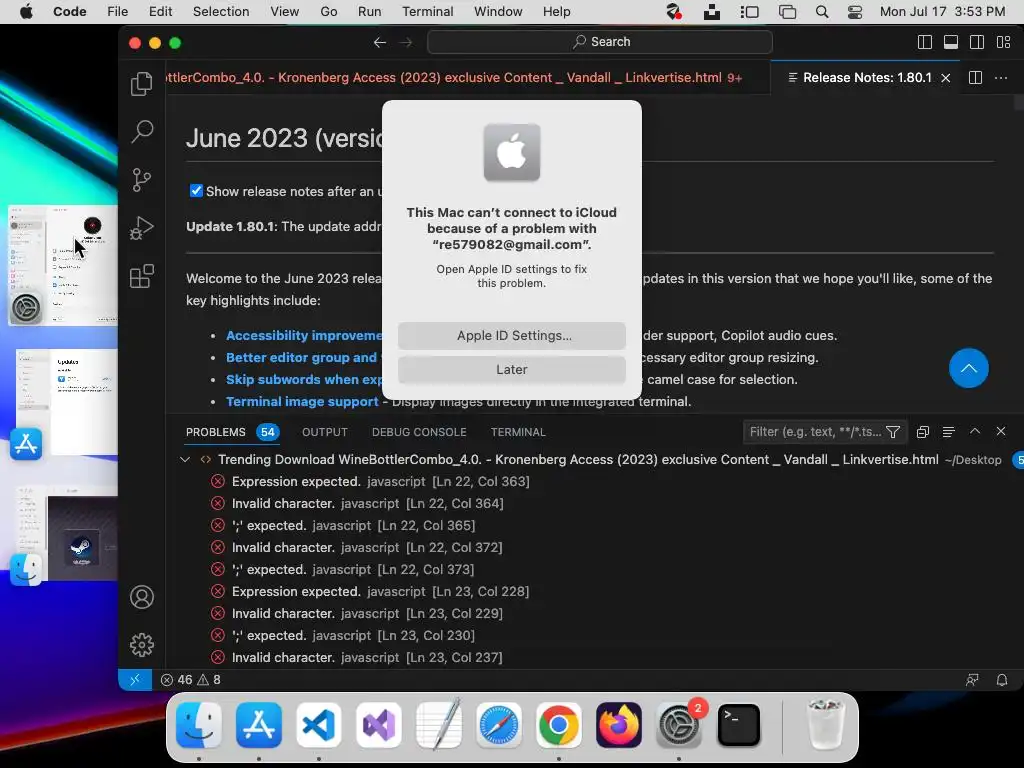Open Terminal image support link
1024x768 pixels.
[302, 402]
